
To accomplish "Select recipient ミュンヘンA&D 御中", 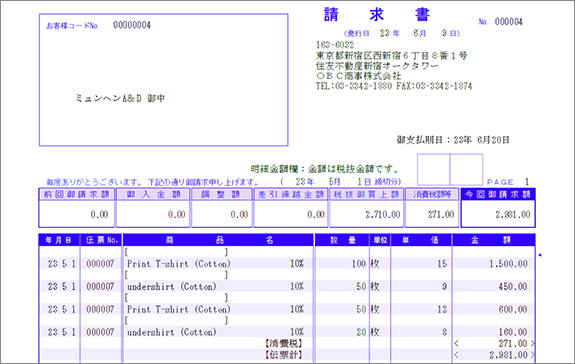I will pos(120,98).
